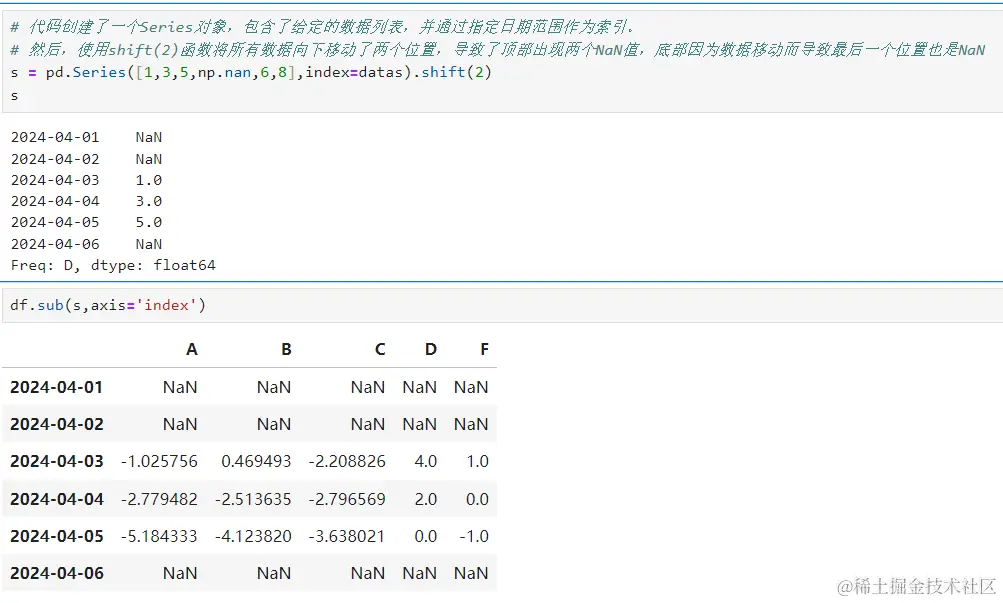The height and width of the screenshot is (603, 1003).
Task: Click the df.sub(s,axis='index') code cell
Action: pyautogui.click(x=502, y=305)
